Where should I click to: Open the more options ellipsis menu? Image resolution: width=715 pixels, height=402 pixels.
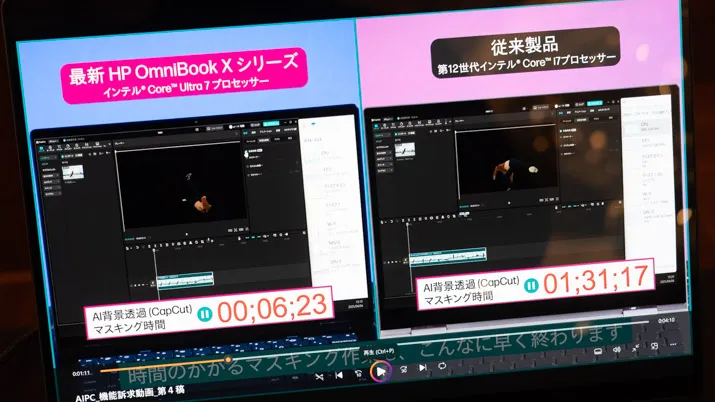click(674, 345)
